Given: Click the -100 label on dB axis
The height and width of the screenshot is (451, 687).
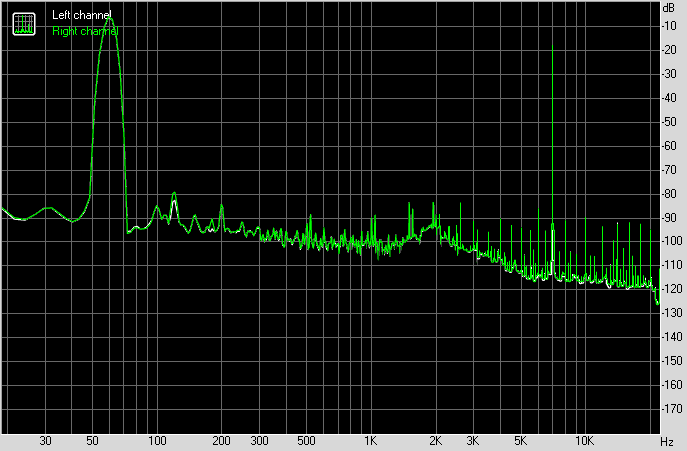Looking at the screenshot, I should click(672, 241).
